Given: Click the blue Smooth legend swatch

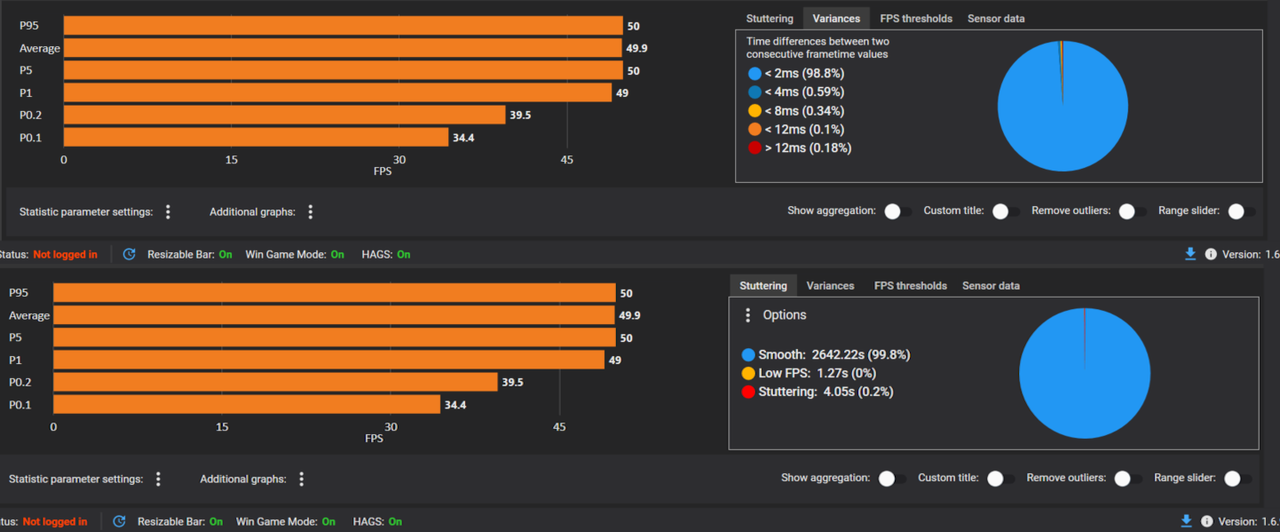Looking at the screenshot, I should [x=748, y=355].
